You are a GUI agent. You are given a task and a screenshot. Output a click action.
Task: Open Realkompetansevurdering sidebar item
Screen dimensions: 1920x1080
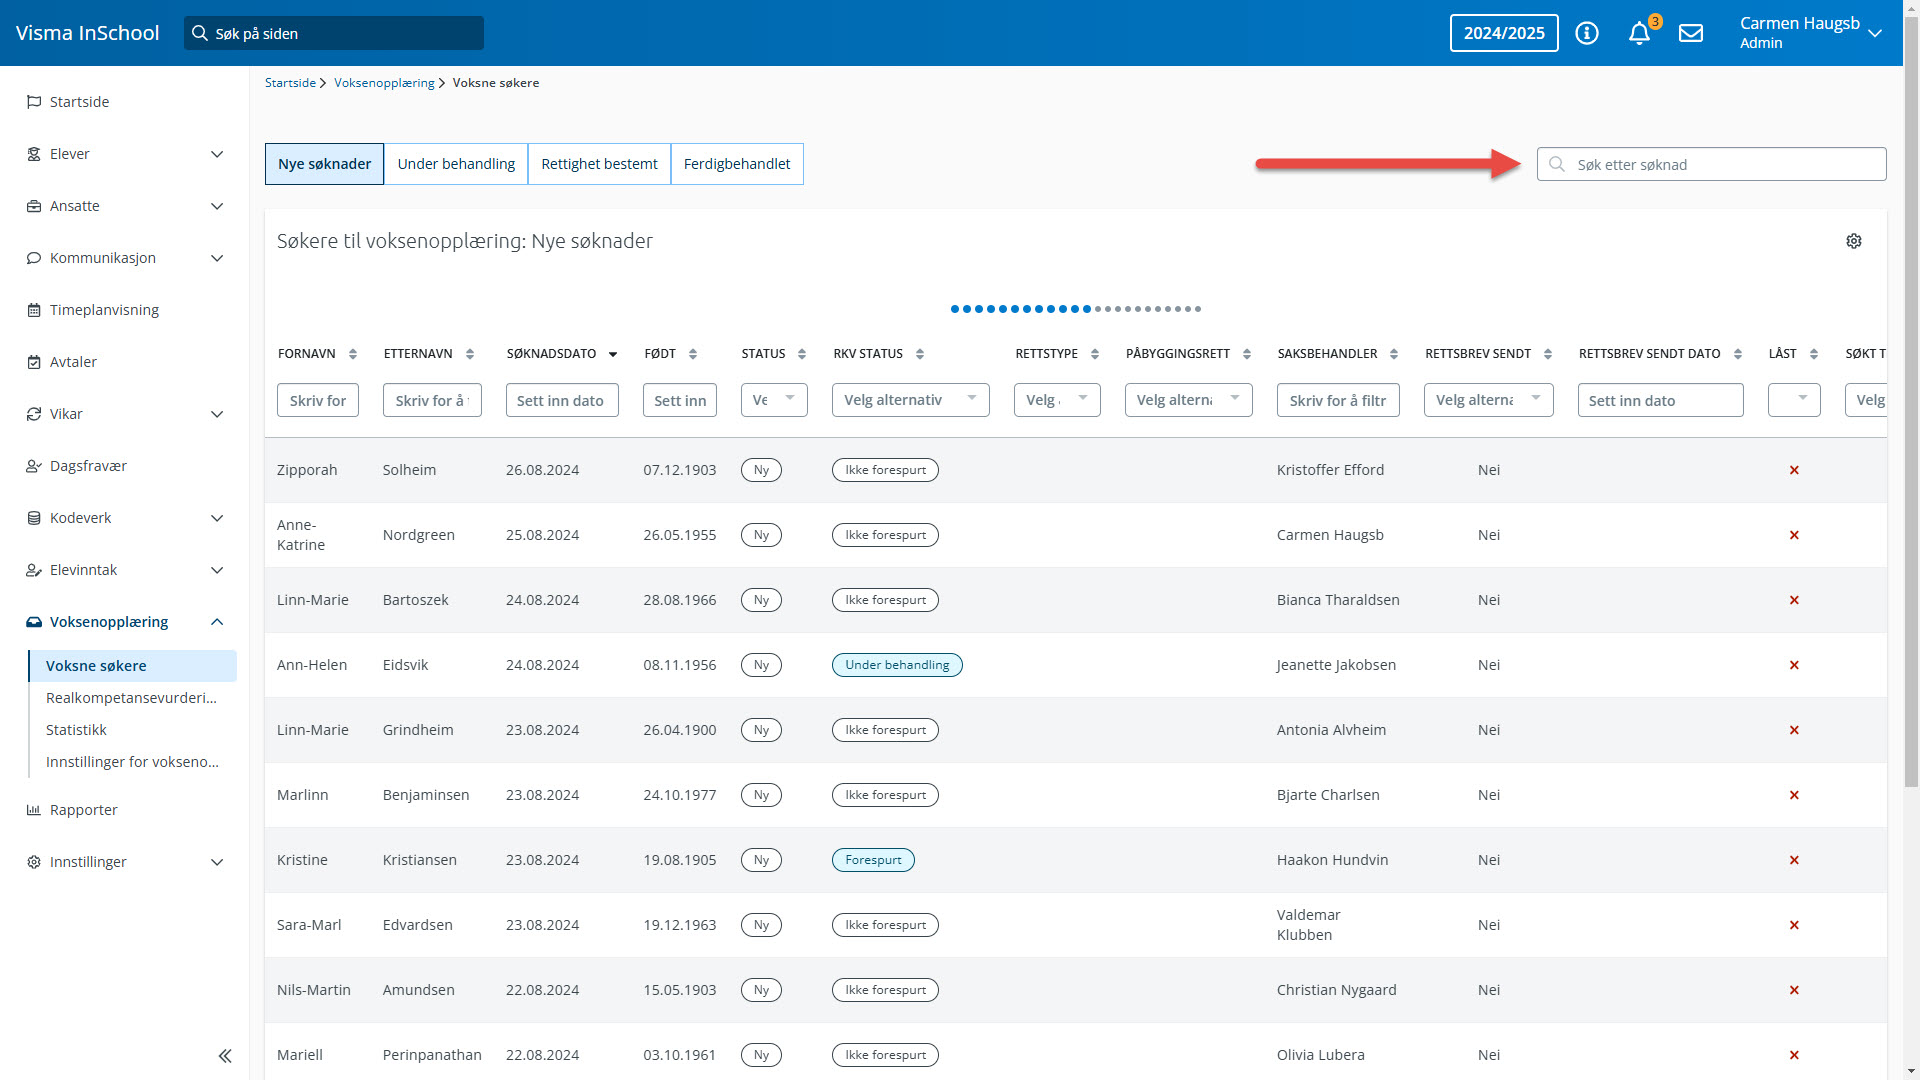point(133,698)
